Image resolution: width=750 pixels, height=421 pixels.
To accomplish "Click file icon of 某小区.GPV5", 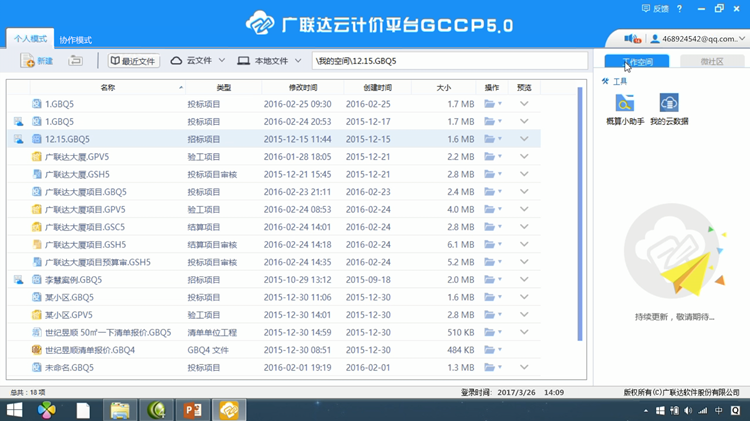I will 36,315.
